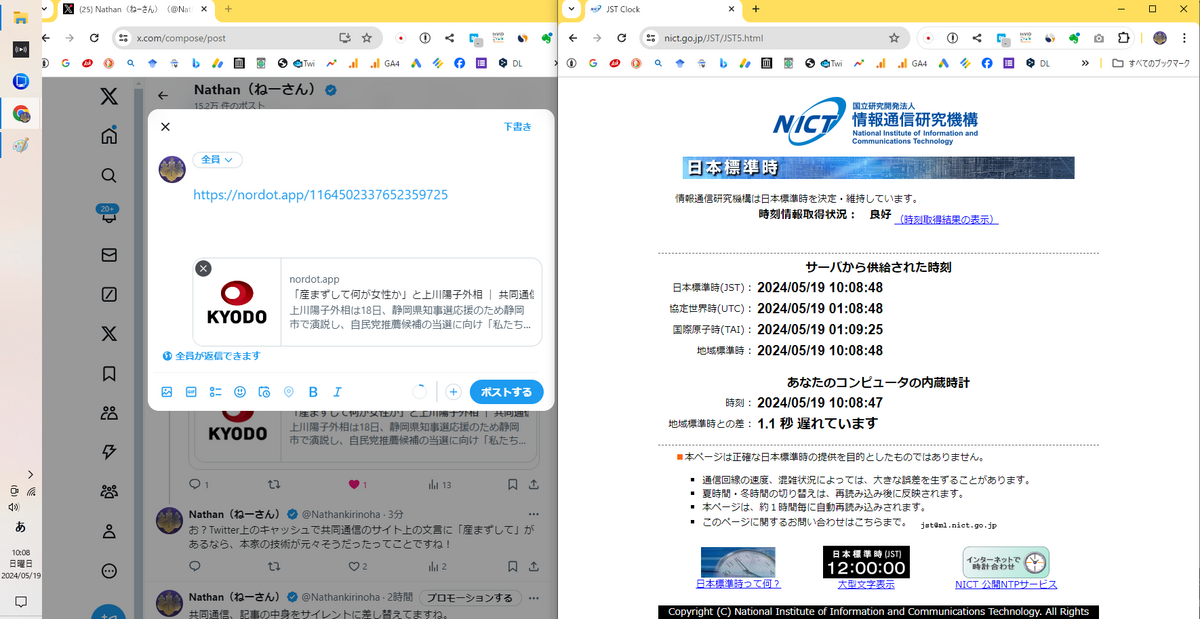The width and height of the screenshot is (1200, 619).
Task: Open More circle-dots menu in X sidebar
Action: pos(109,571)
